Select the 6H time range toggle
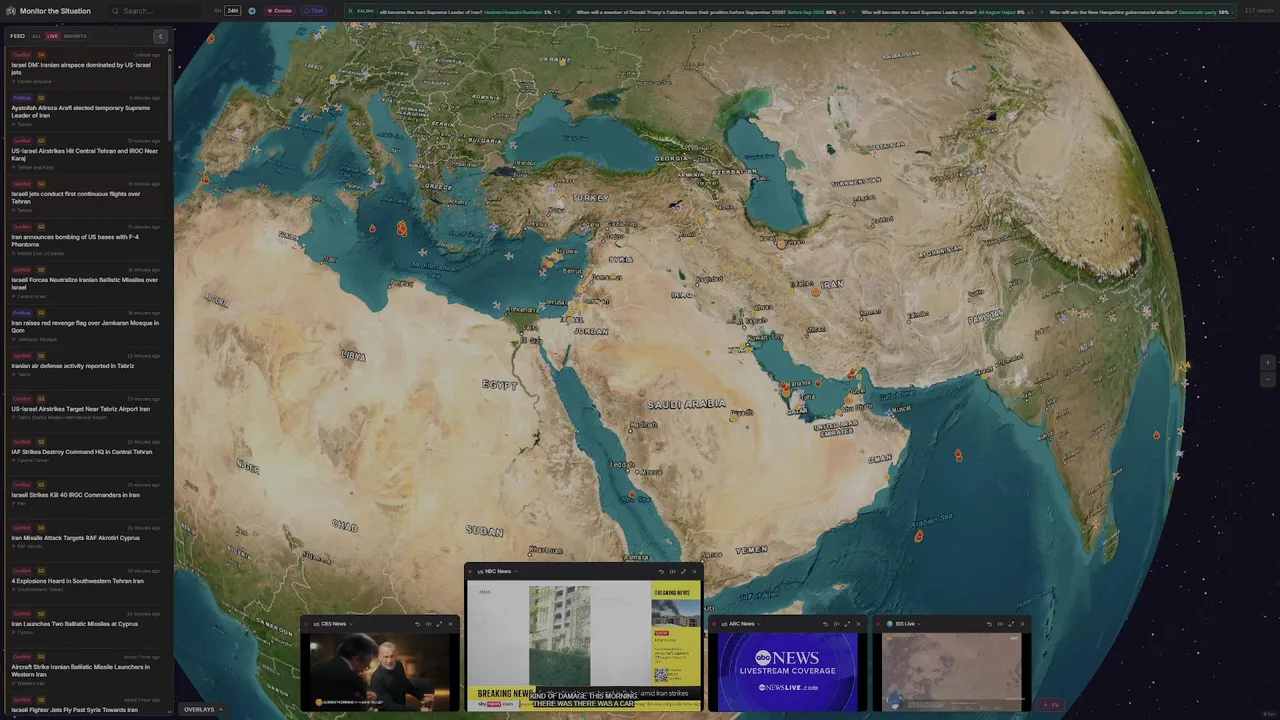 pos(217,11)
